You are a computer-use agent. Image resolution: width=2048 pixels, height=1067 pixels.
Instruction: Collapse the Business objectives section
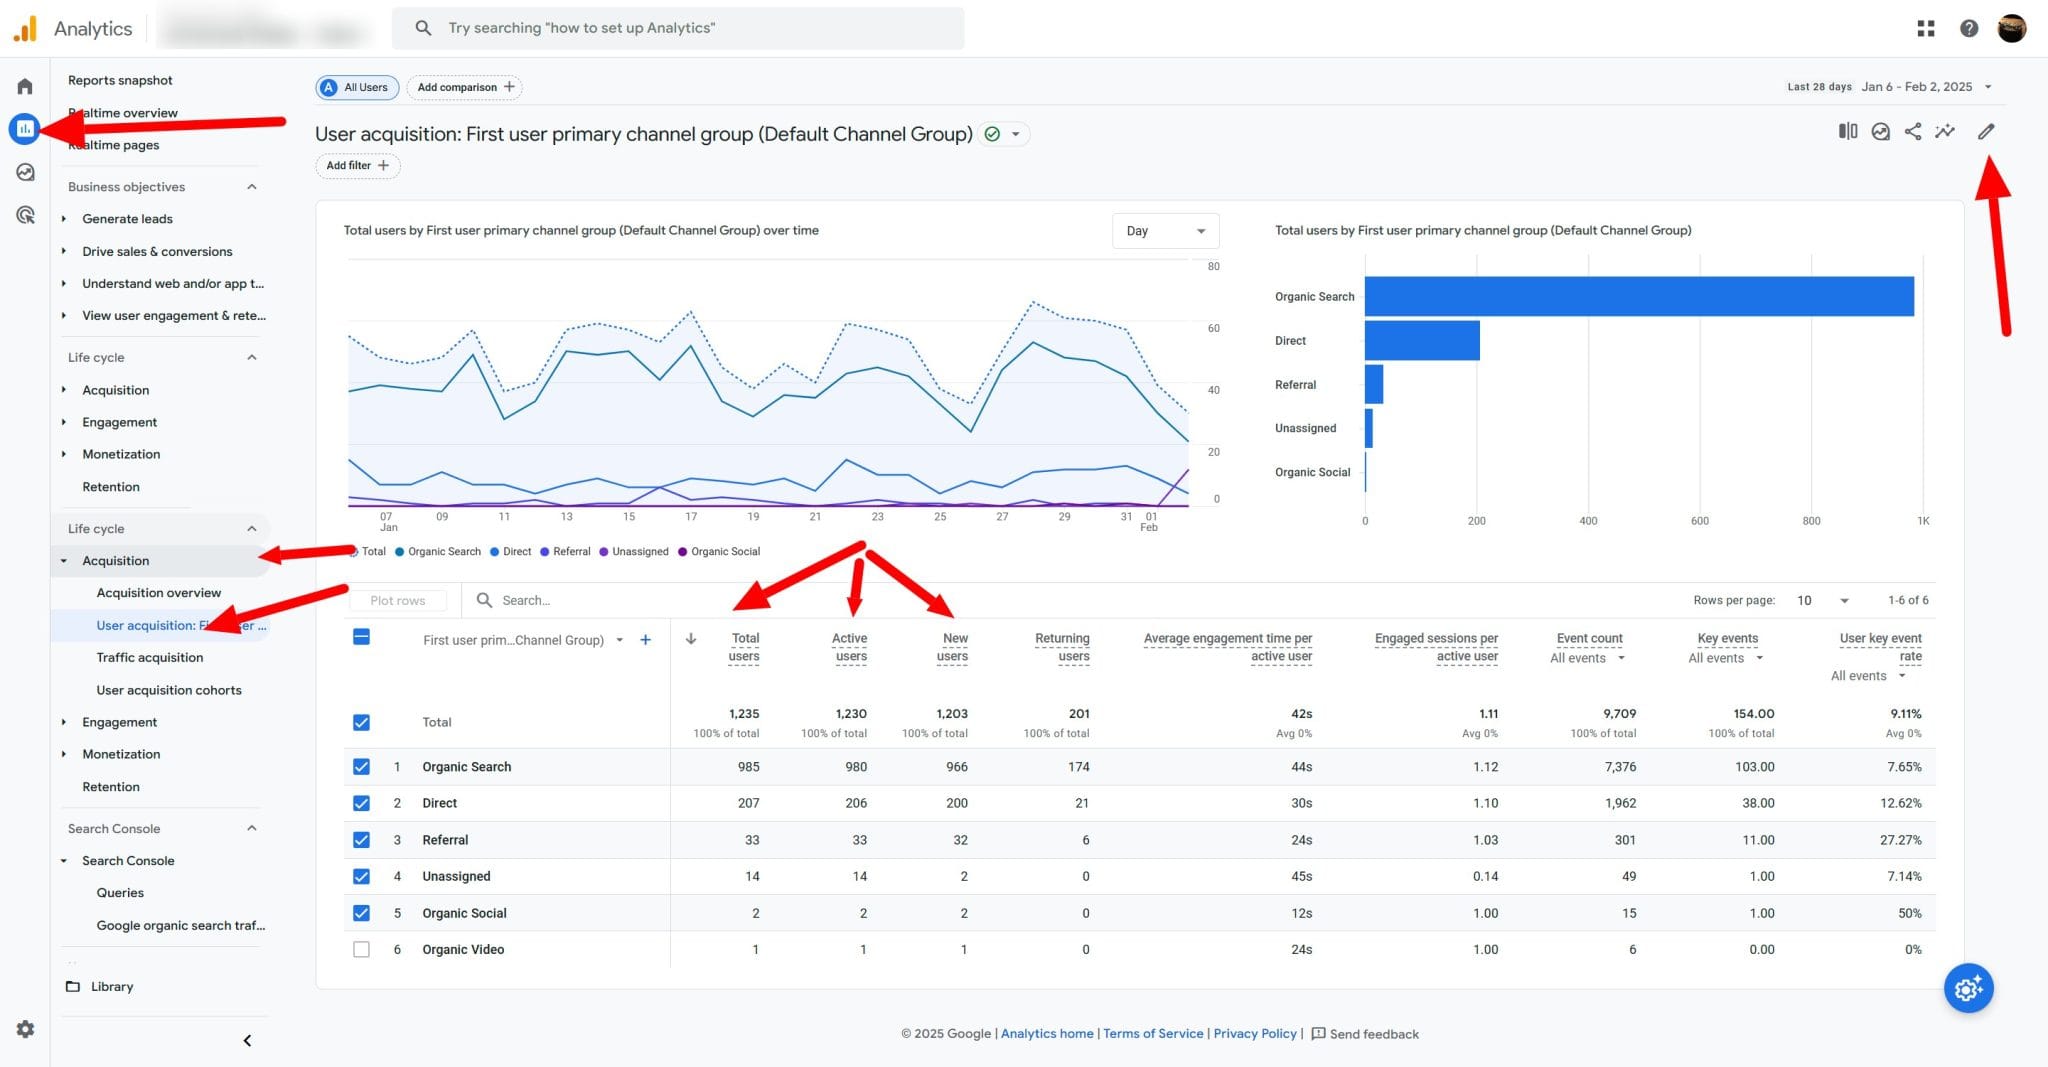pyautogui.click(x=250, y=186)
